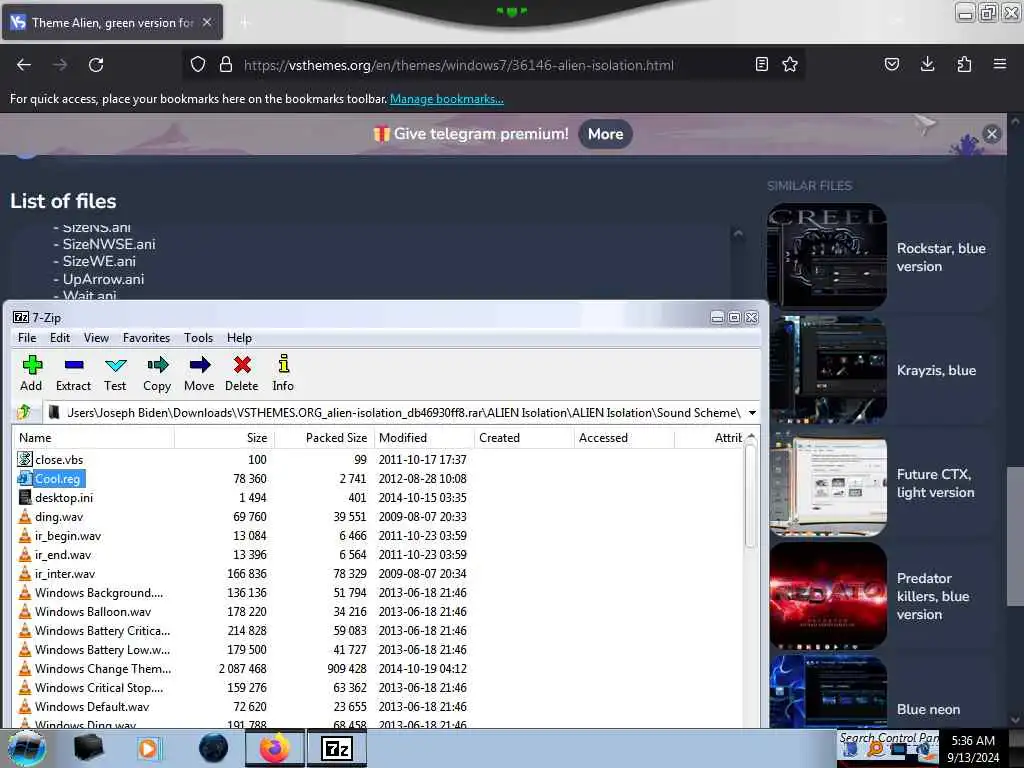The image size is (1024, 768).
Task: Open the Tools menu in 7-Zip
Action: pyautogui.click(x=199, y=338)
